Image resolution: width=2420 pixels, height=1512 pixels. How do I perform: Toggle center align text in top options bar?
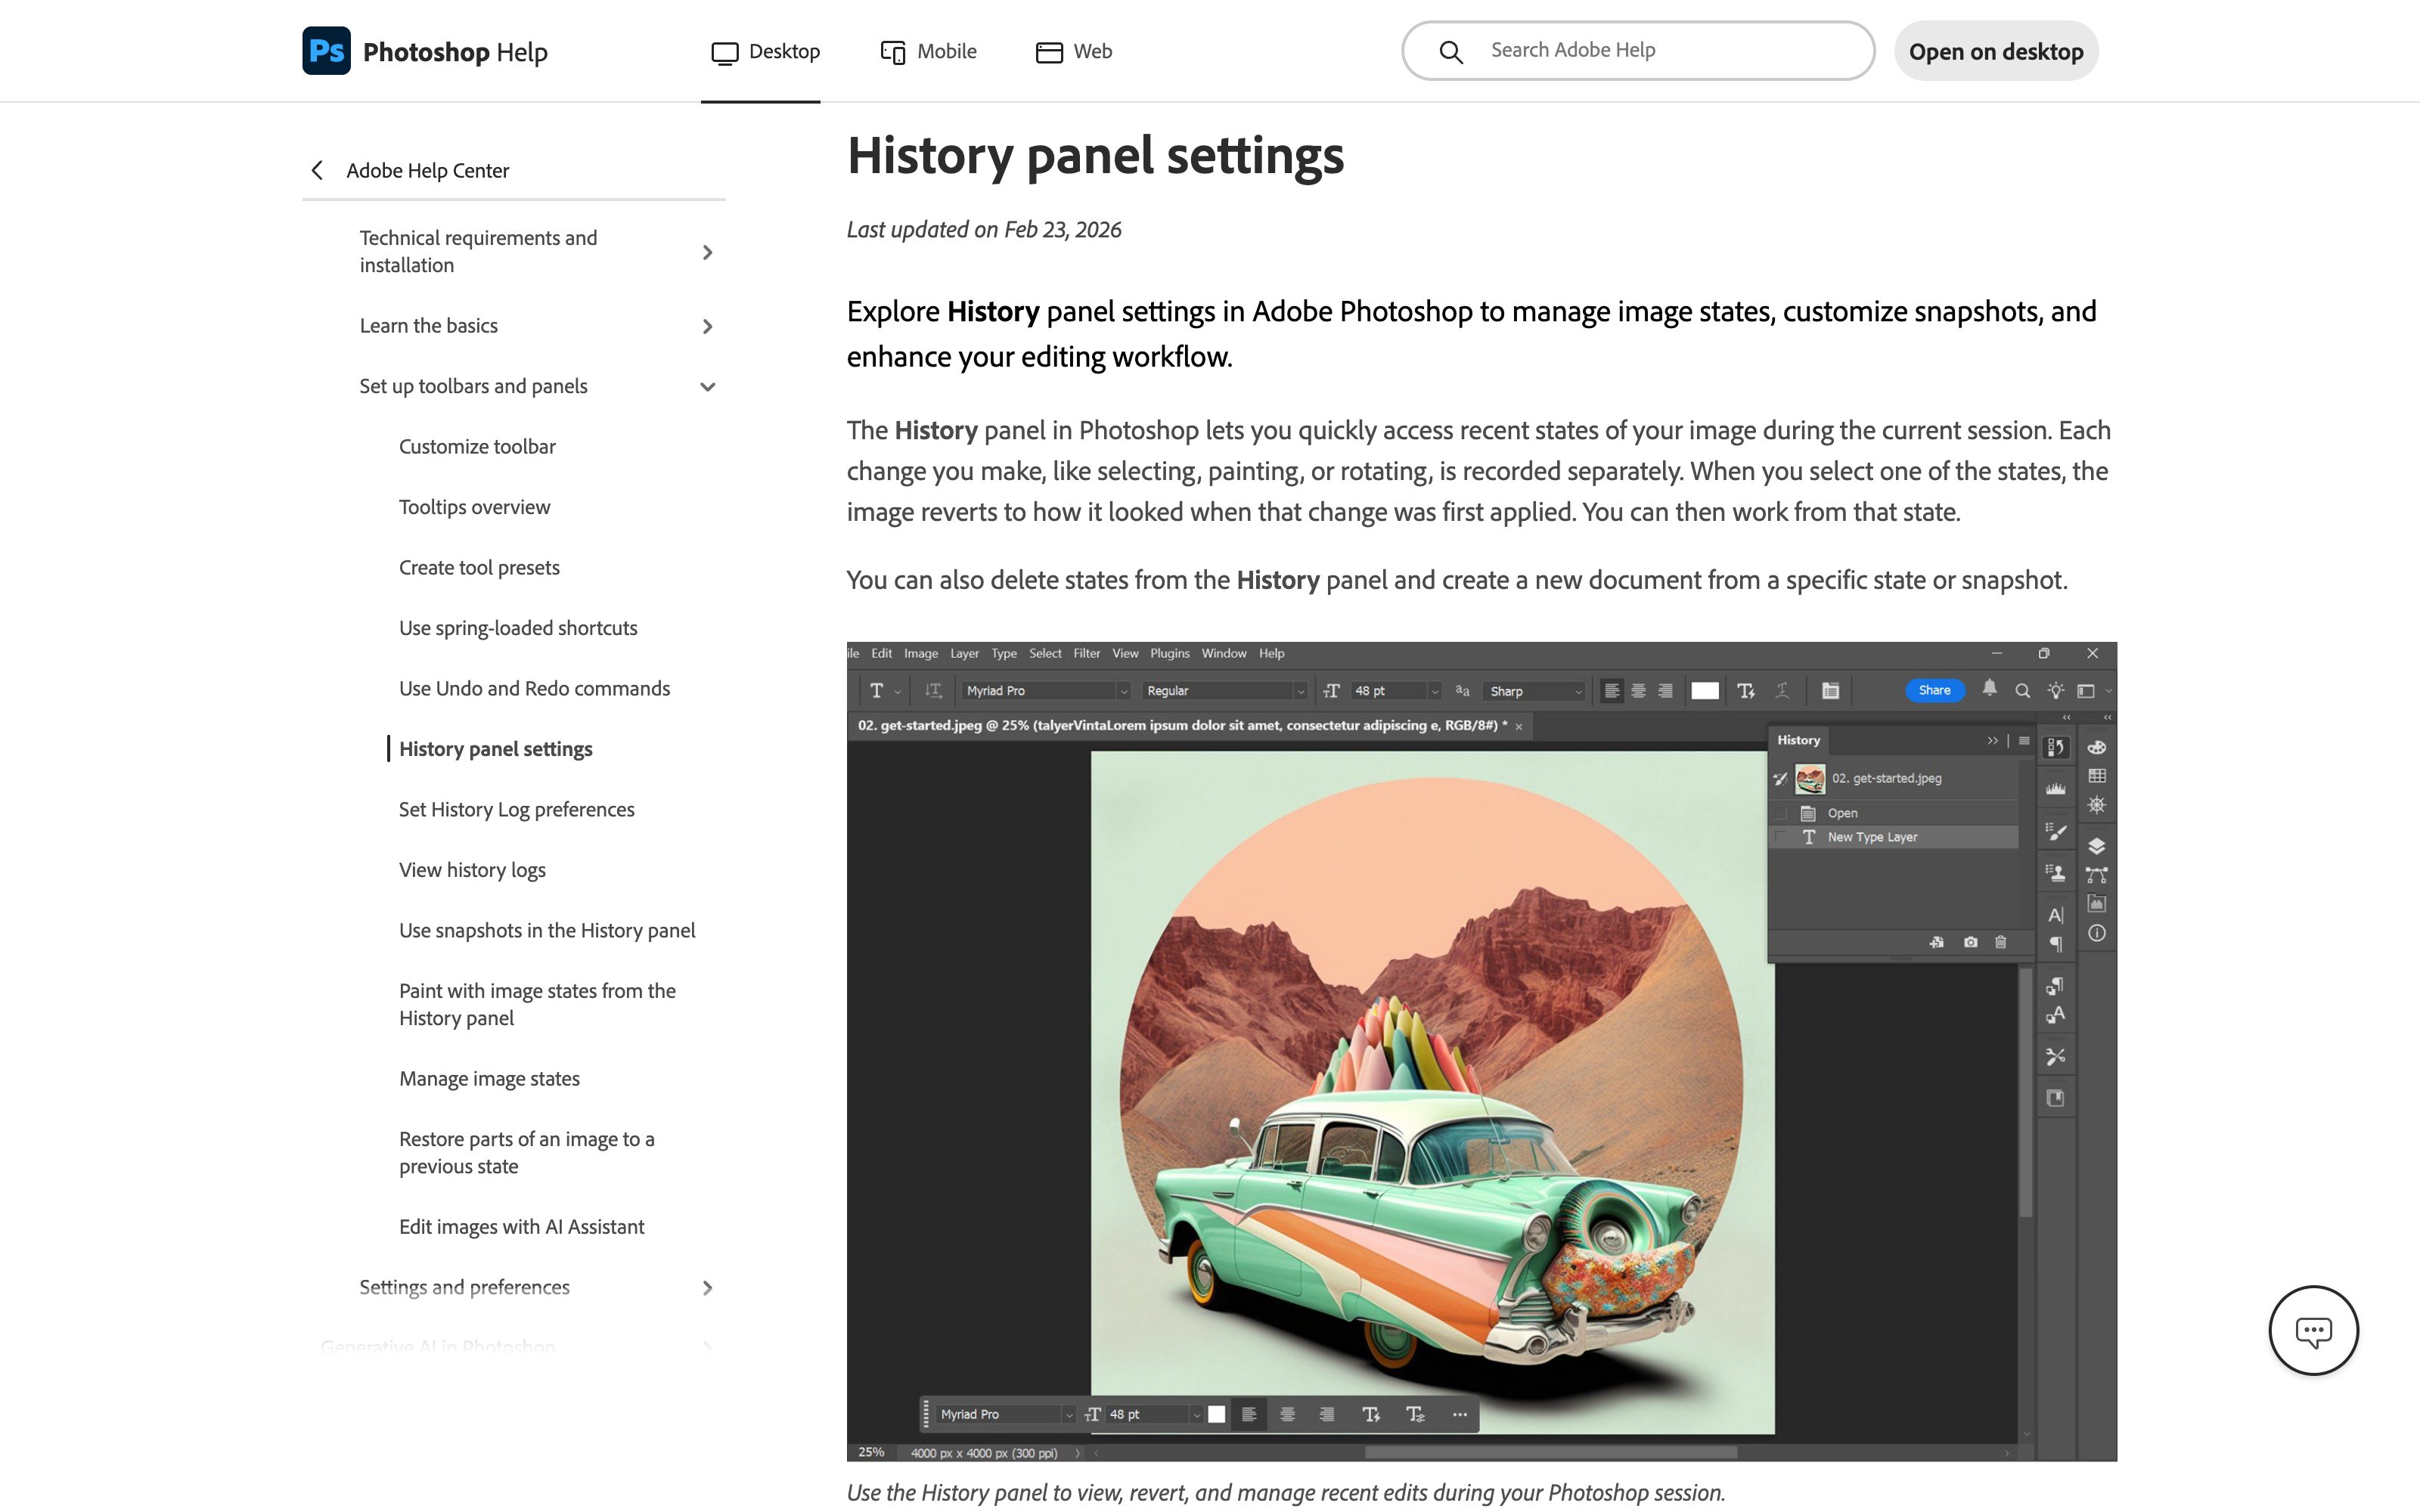(1638, 691)
